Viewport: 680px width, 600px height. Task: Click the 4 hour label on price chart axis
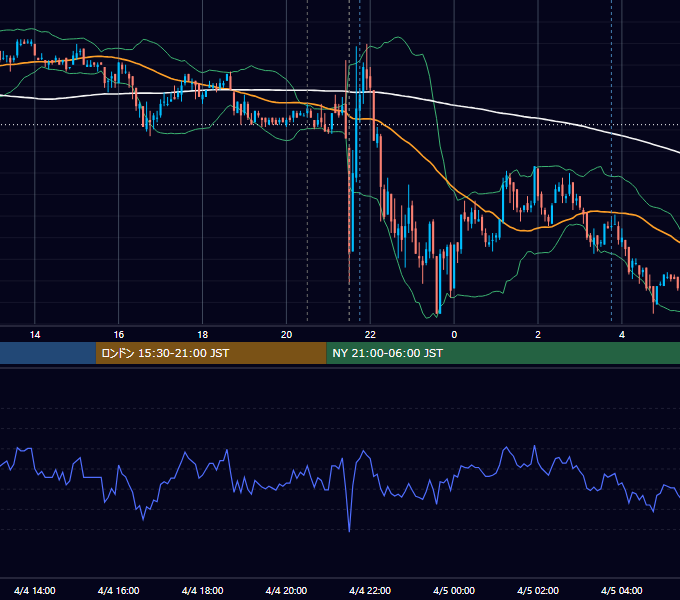pyautogui.click(x=621, y=335)
